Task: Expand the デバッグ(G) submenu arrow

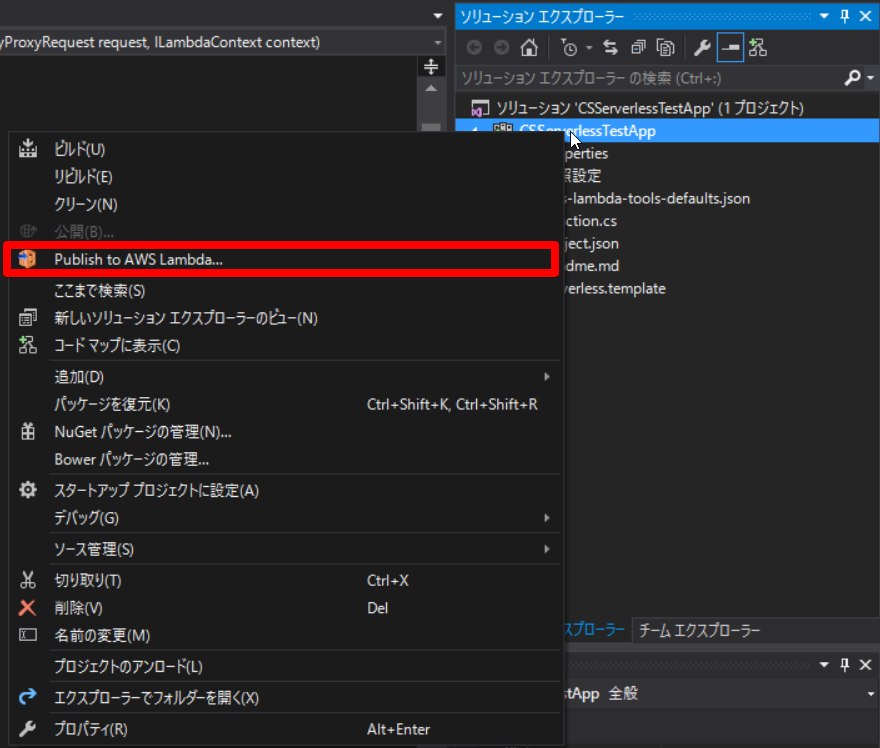Action: (547, 518)
